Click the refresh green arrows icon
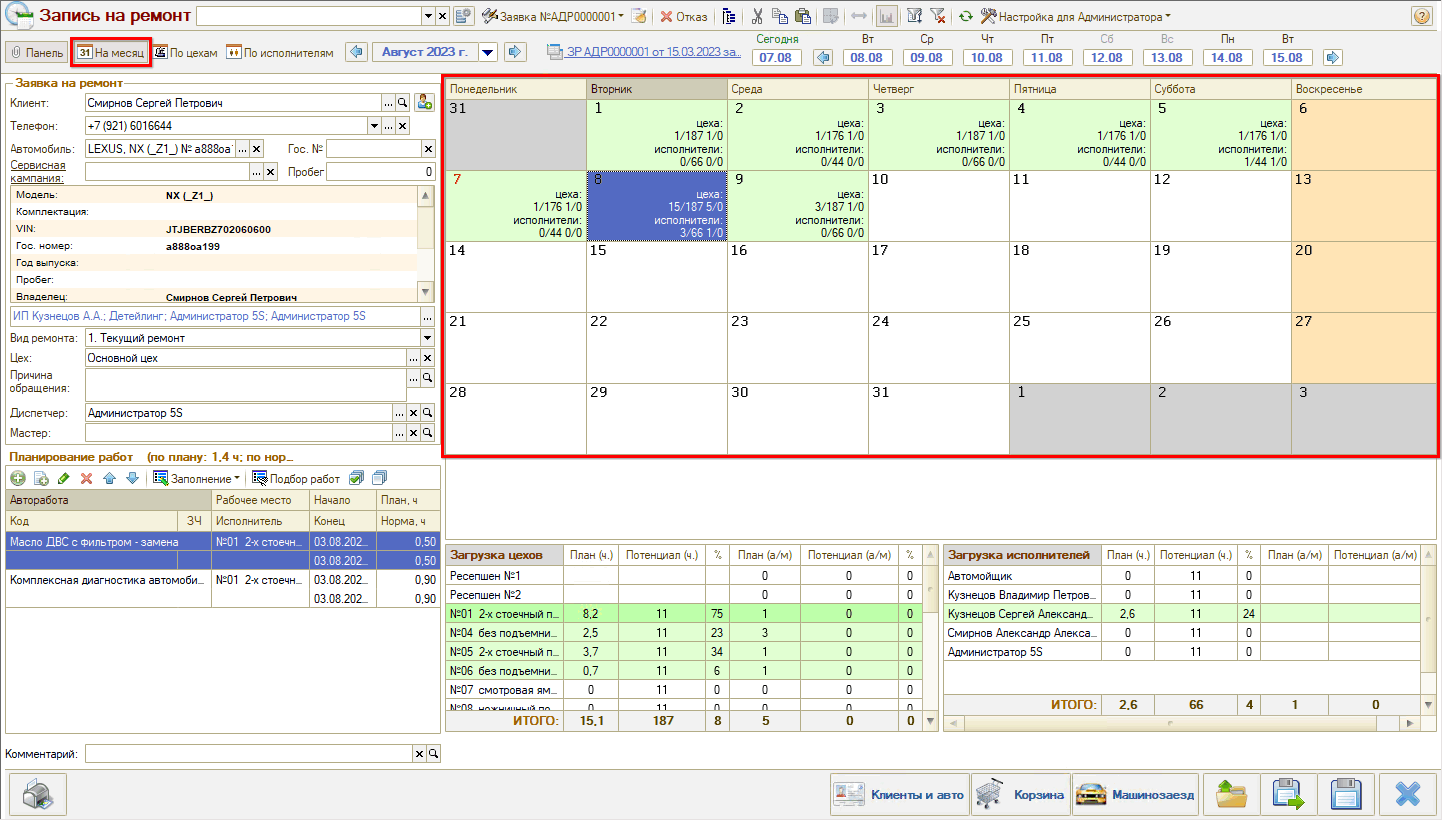Viewport: 1442px width, 820px height. pos(965,16)
